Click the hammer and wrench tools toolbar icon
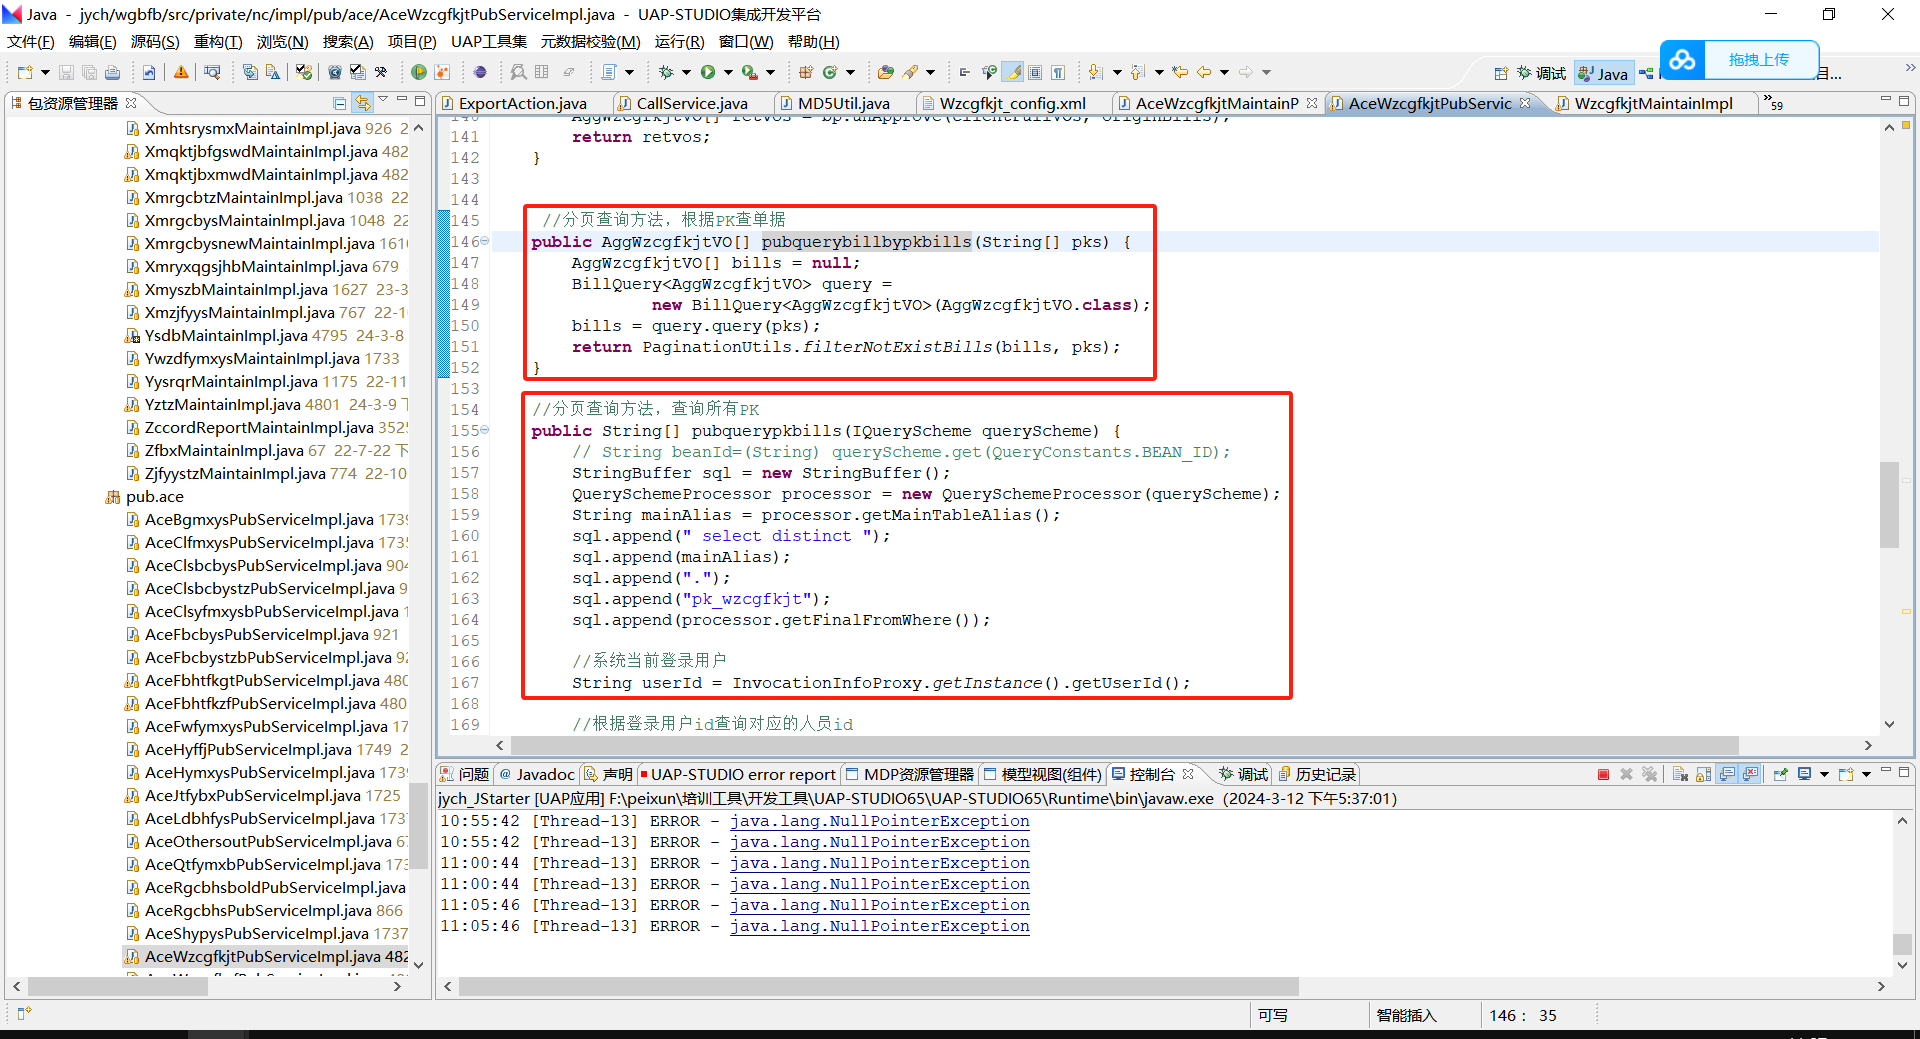The image size is (1920, 1039). point(380,72)
